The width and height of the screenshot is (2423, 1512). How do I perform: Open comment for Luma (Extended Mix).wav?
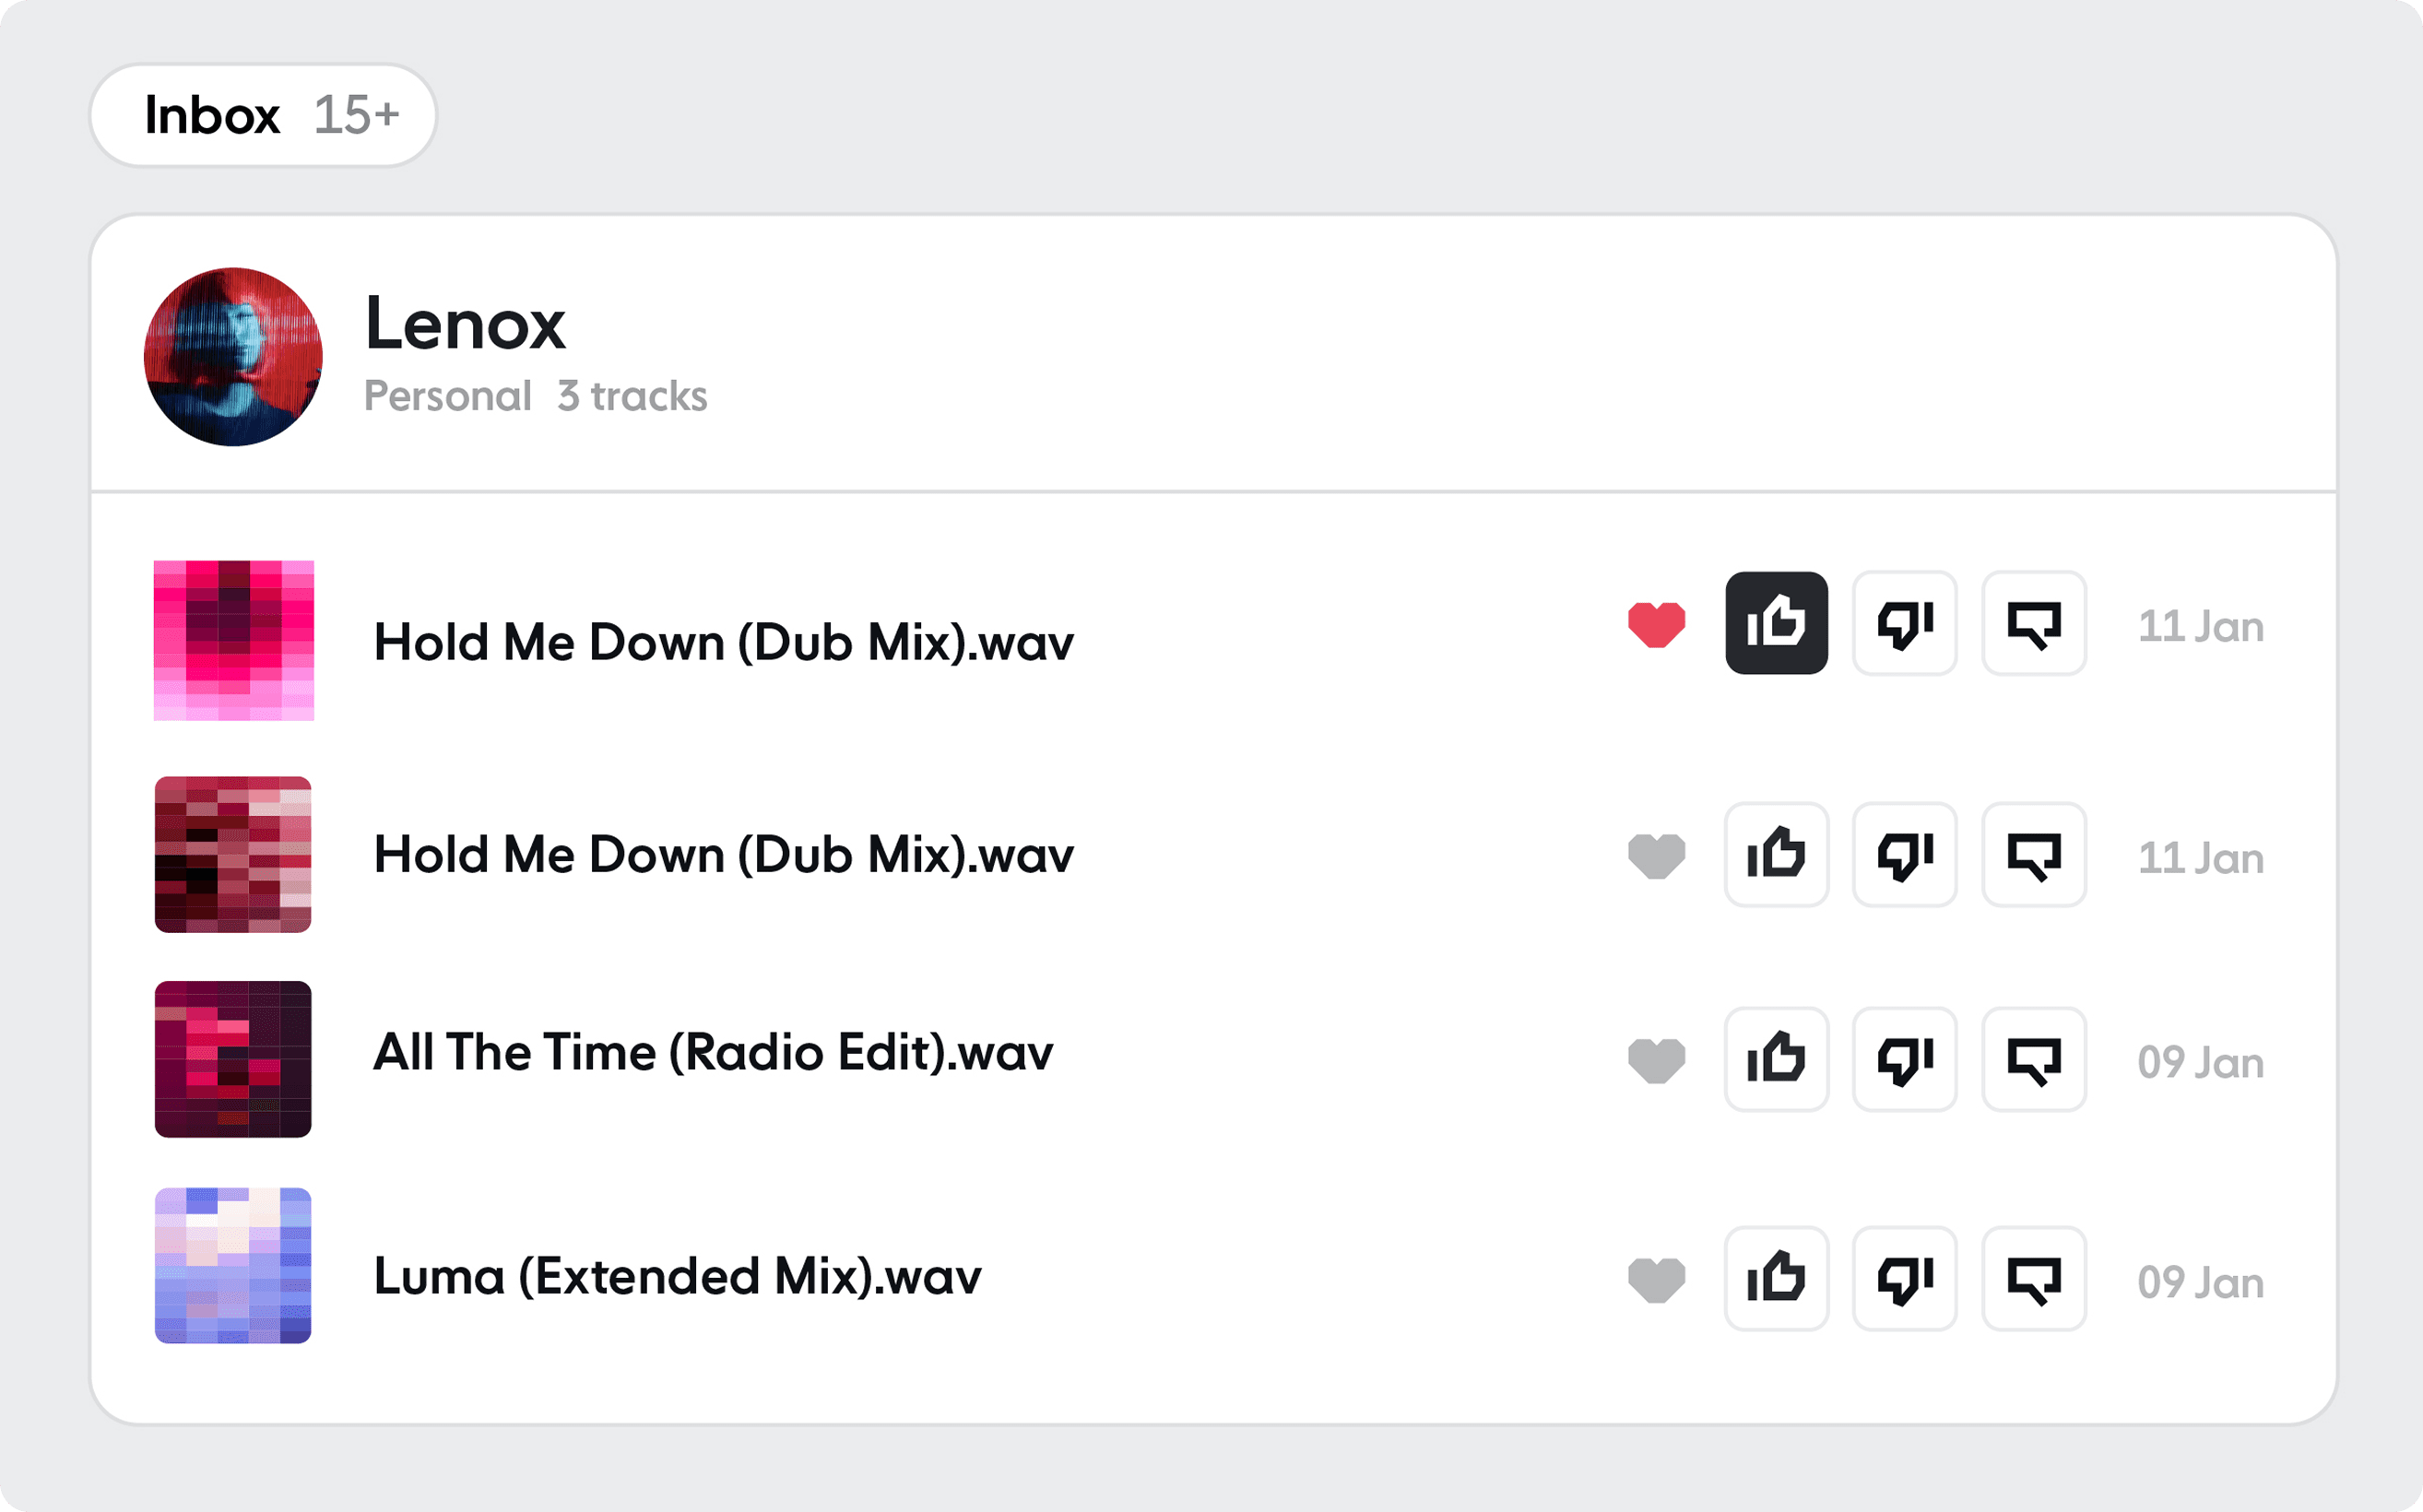[2033, 1278]
